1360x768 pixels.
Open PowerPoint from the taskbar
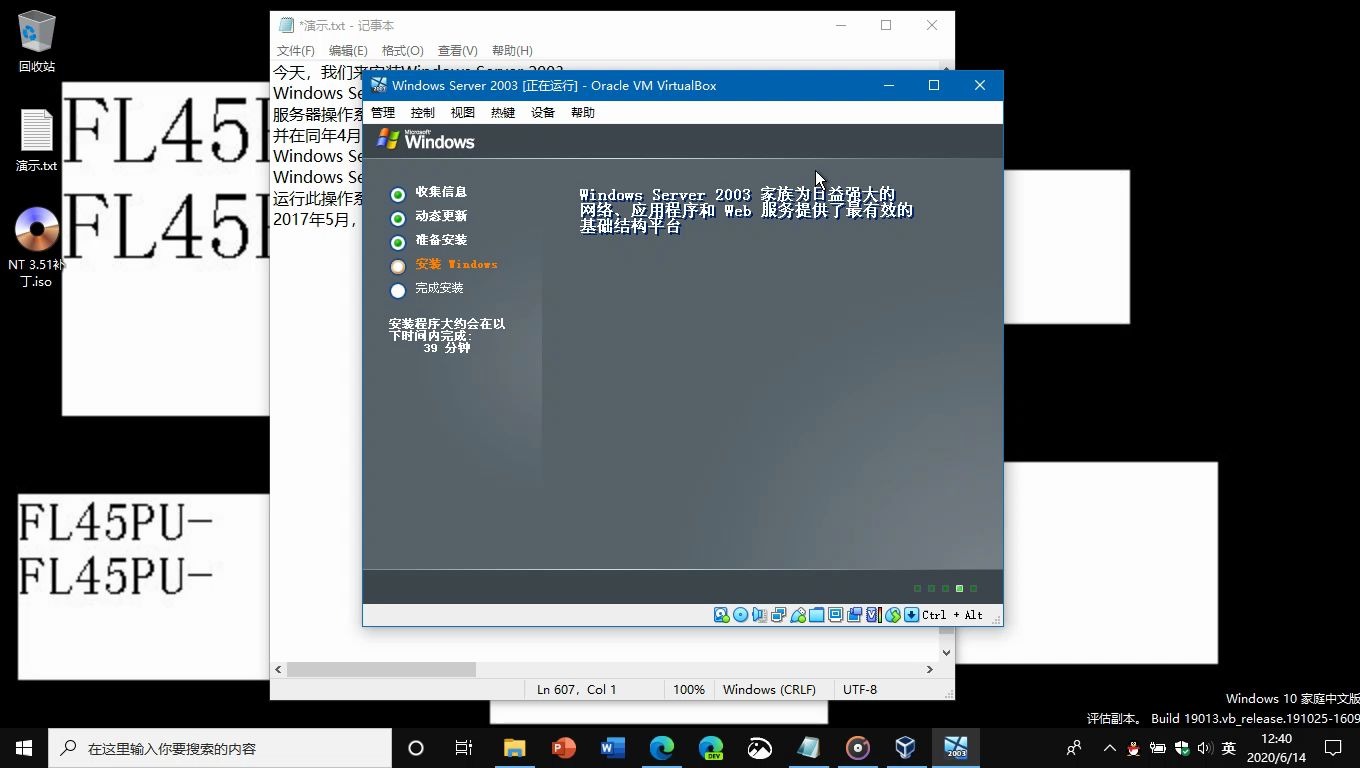pos(563,748)
